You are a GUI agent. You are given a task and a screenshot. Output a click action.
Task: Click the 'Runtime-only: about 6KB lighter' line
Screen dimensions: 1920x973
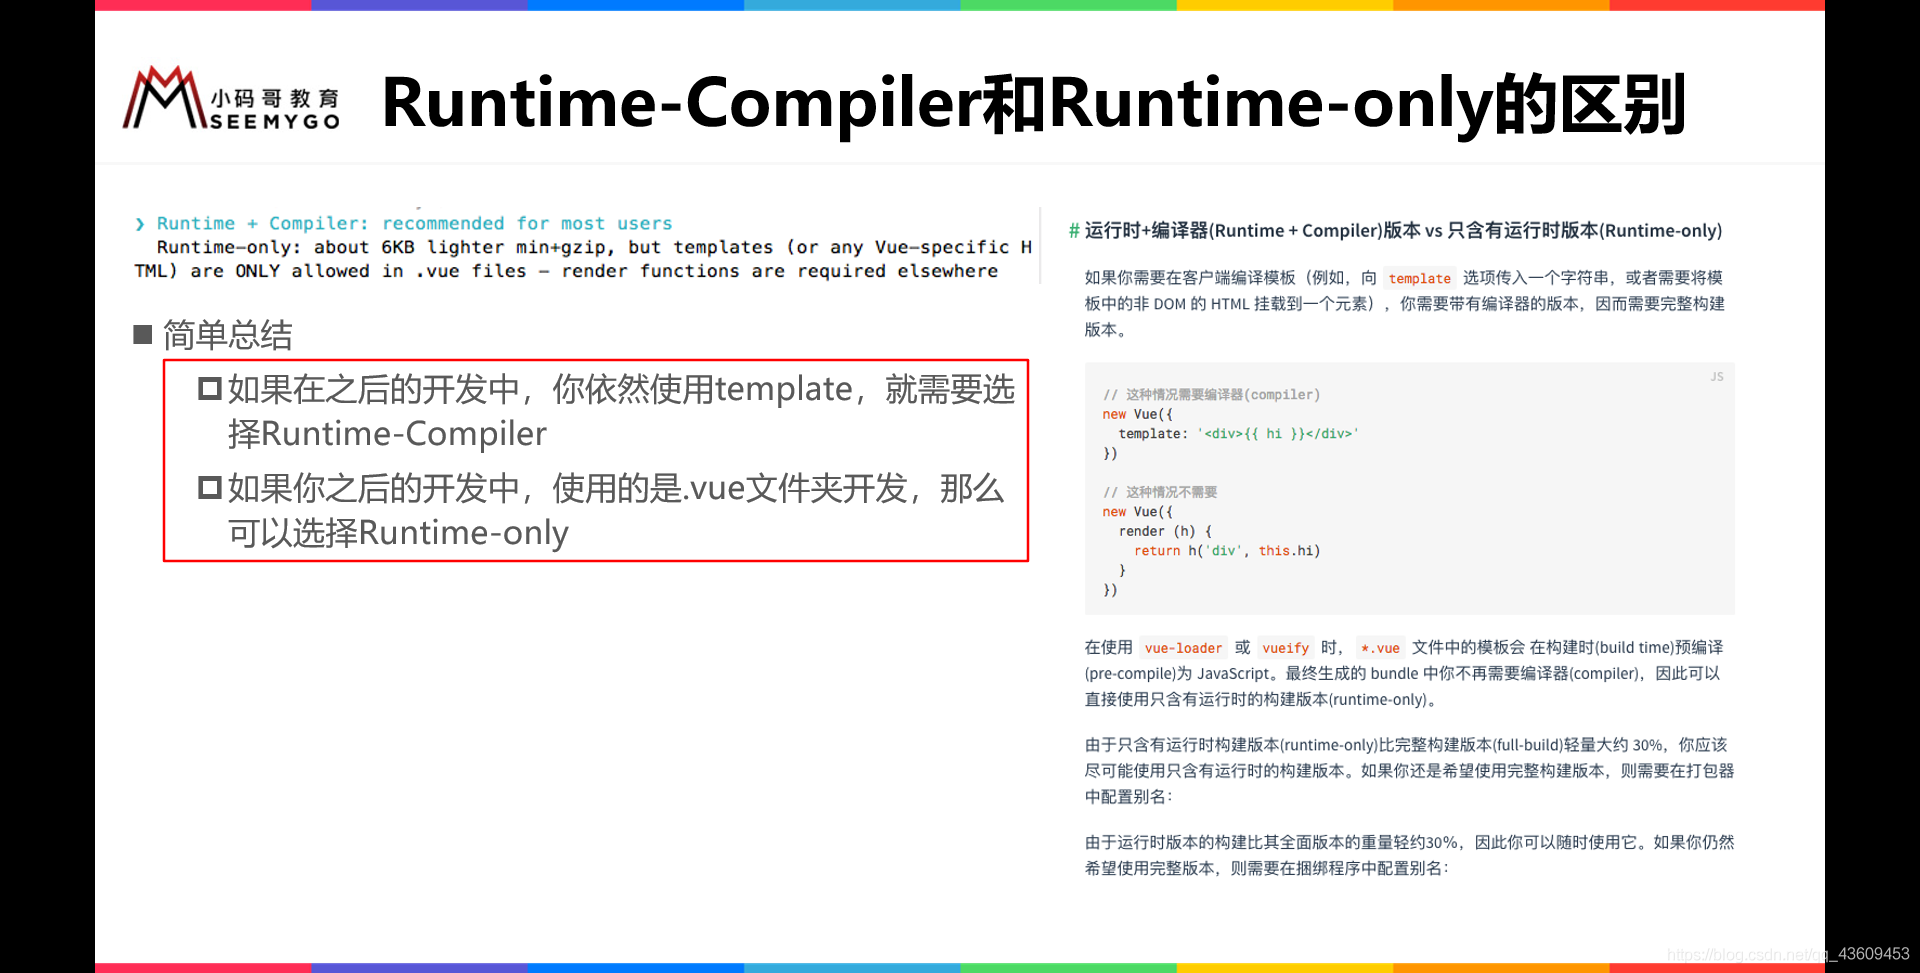click(x=594, y=247)
